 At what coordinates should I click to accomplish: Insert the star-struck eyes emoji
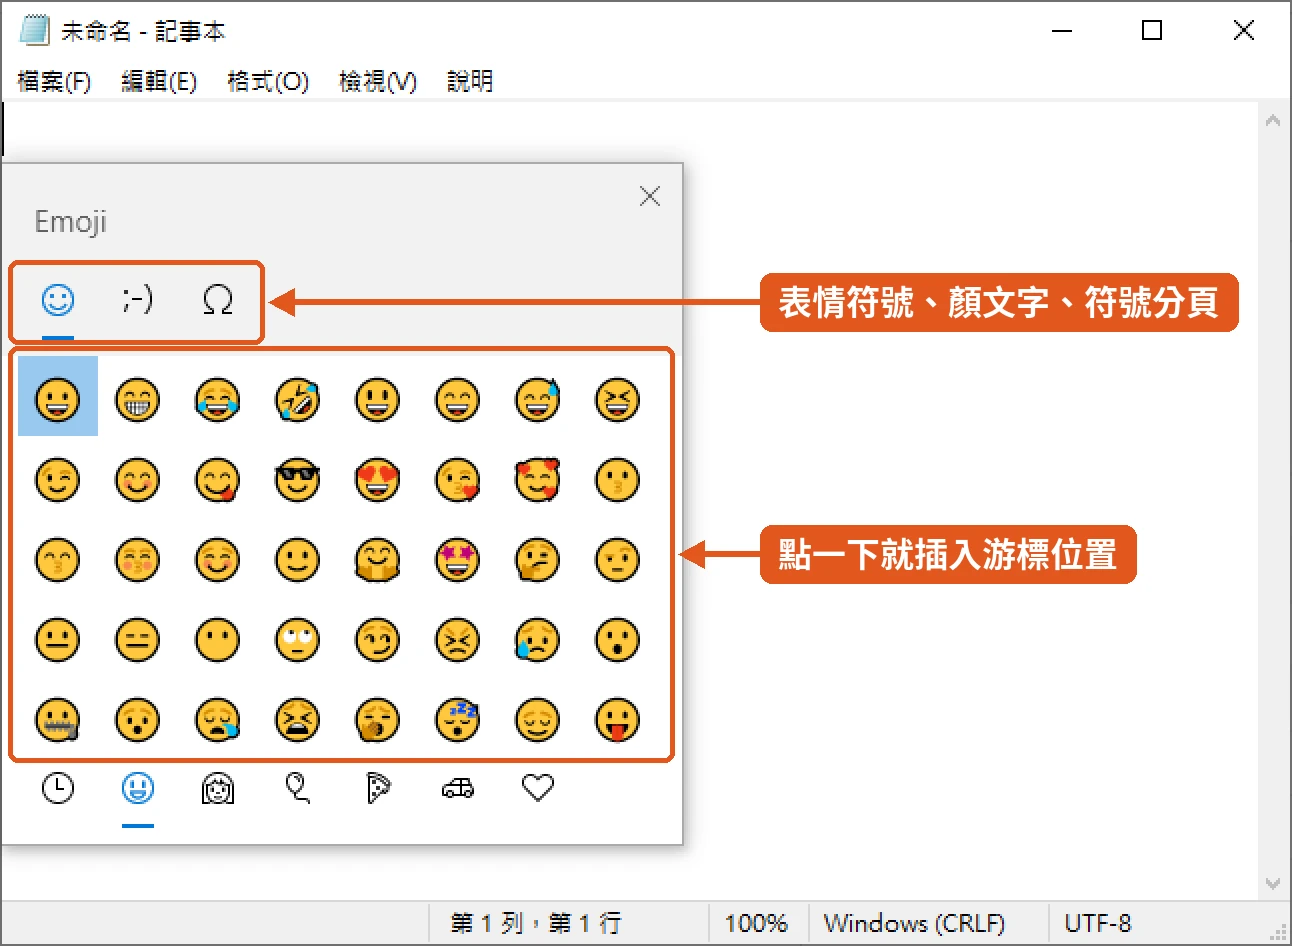point(458,560)
